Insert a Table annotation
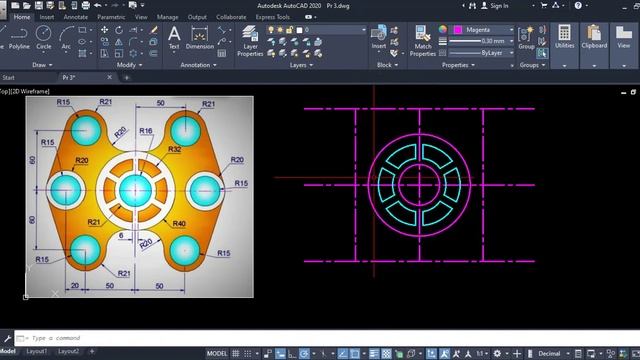The image size is (640, 360). point(222,53)
